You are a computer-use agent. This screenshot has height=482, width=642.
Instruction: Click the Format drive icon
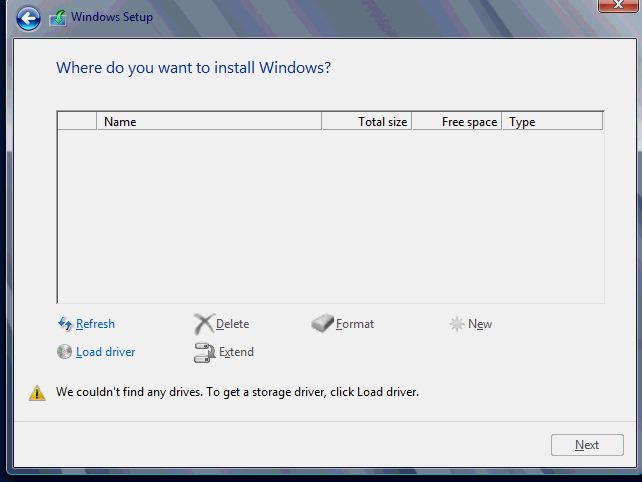point(322,323)
